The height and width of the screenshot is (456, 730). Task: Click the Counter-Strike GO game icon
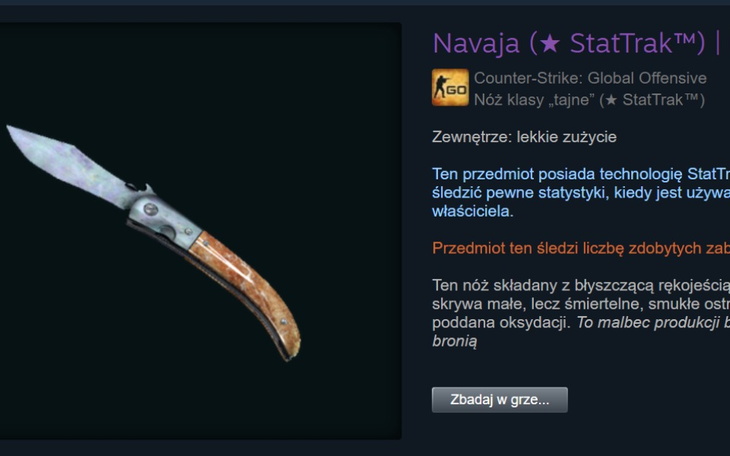coord(450,88)
